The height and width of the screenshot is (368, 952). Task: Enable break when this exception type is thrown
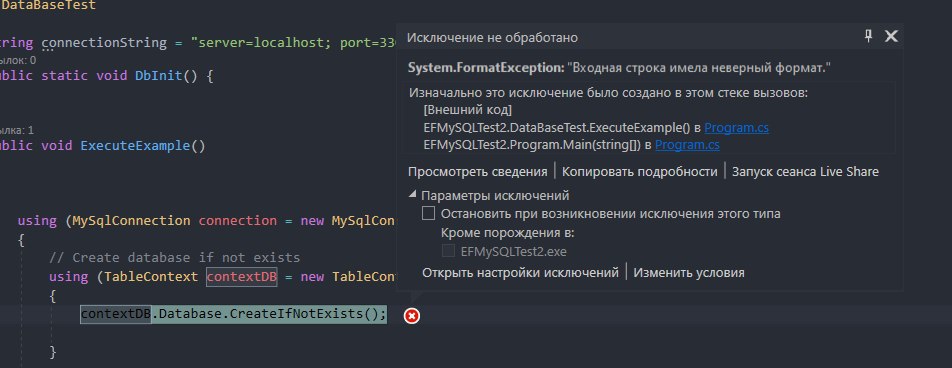429,213
